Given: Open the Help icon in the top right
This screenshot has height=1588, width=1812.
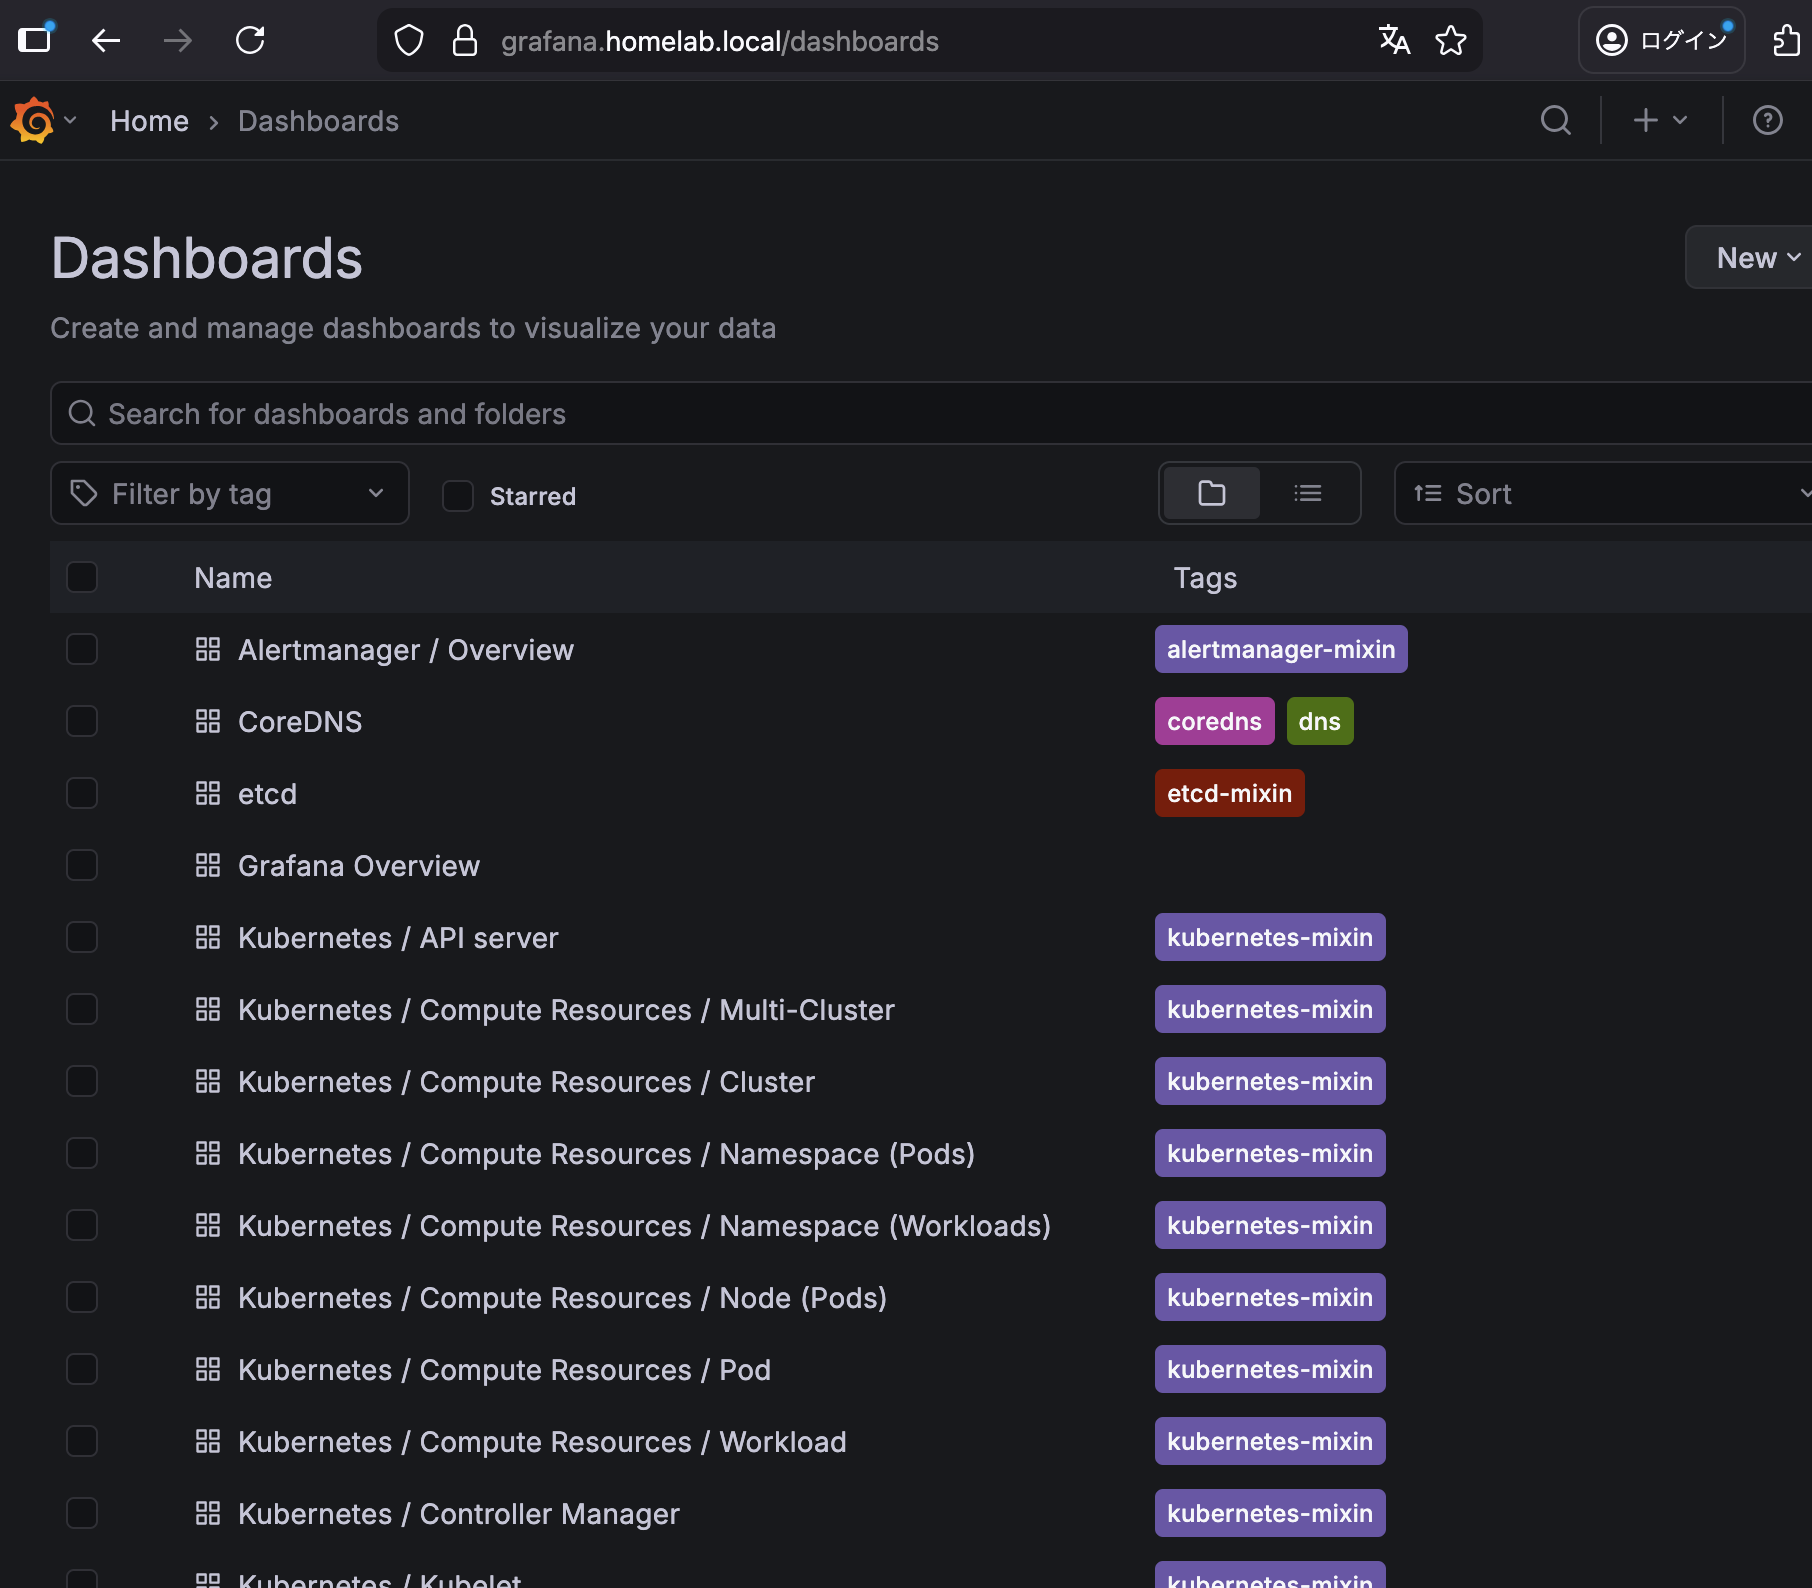Looking at the screenshot, I should [x=1767, y=120].
